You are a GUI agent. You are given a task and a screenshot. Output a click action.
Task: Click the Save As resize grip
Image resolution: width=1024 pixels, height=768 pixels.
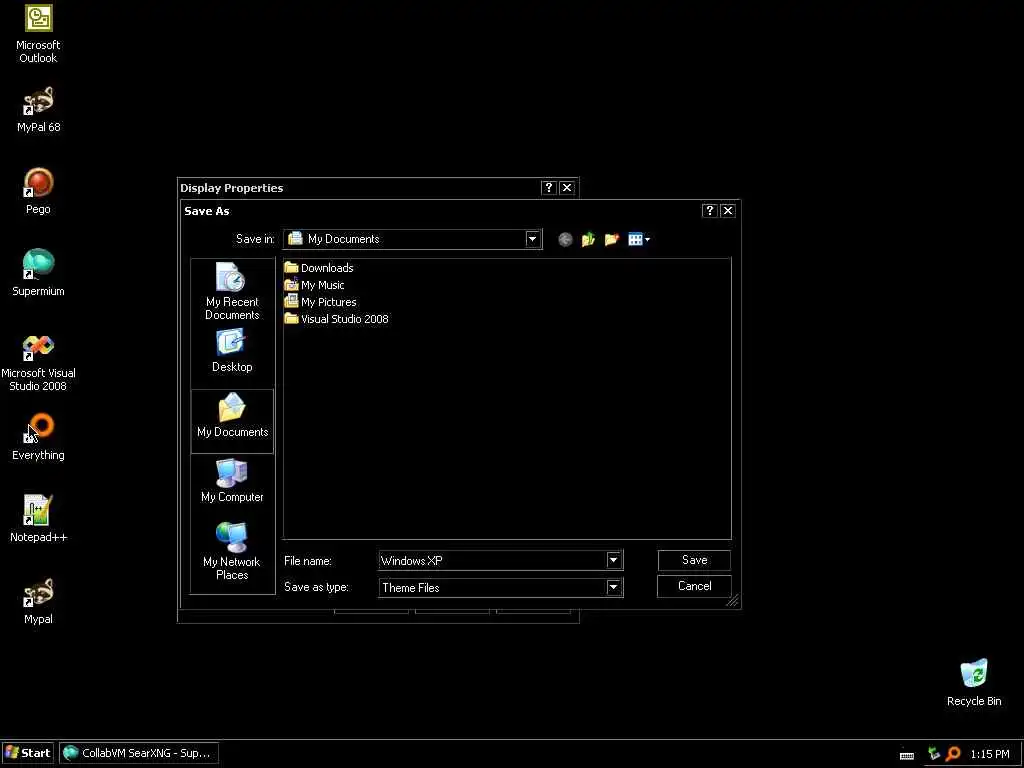733,601
